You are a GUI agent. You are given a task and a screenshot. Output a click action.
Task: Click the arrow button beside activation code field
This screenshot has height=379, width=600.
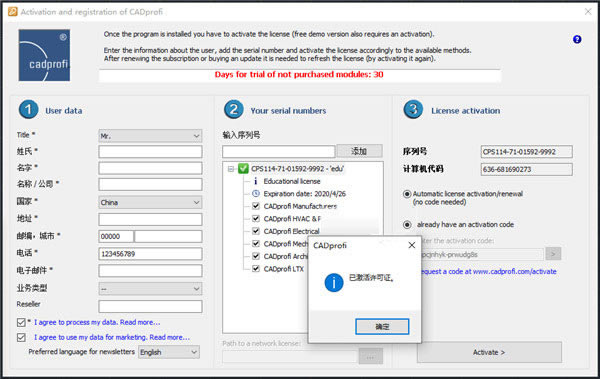(553, 254)
